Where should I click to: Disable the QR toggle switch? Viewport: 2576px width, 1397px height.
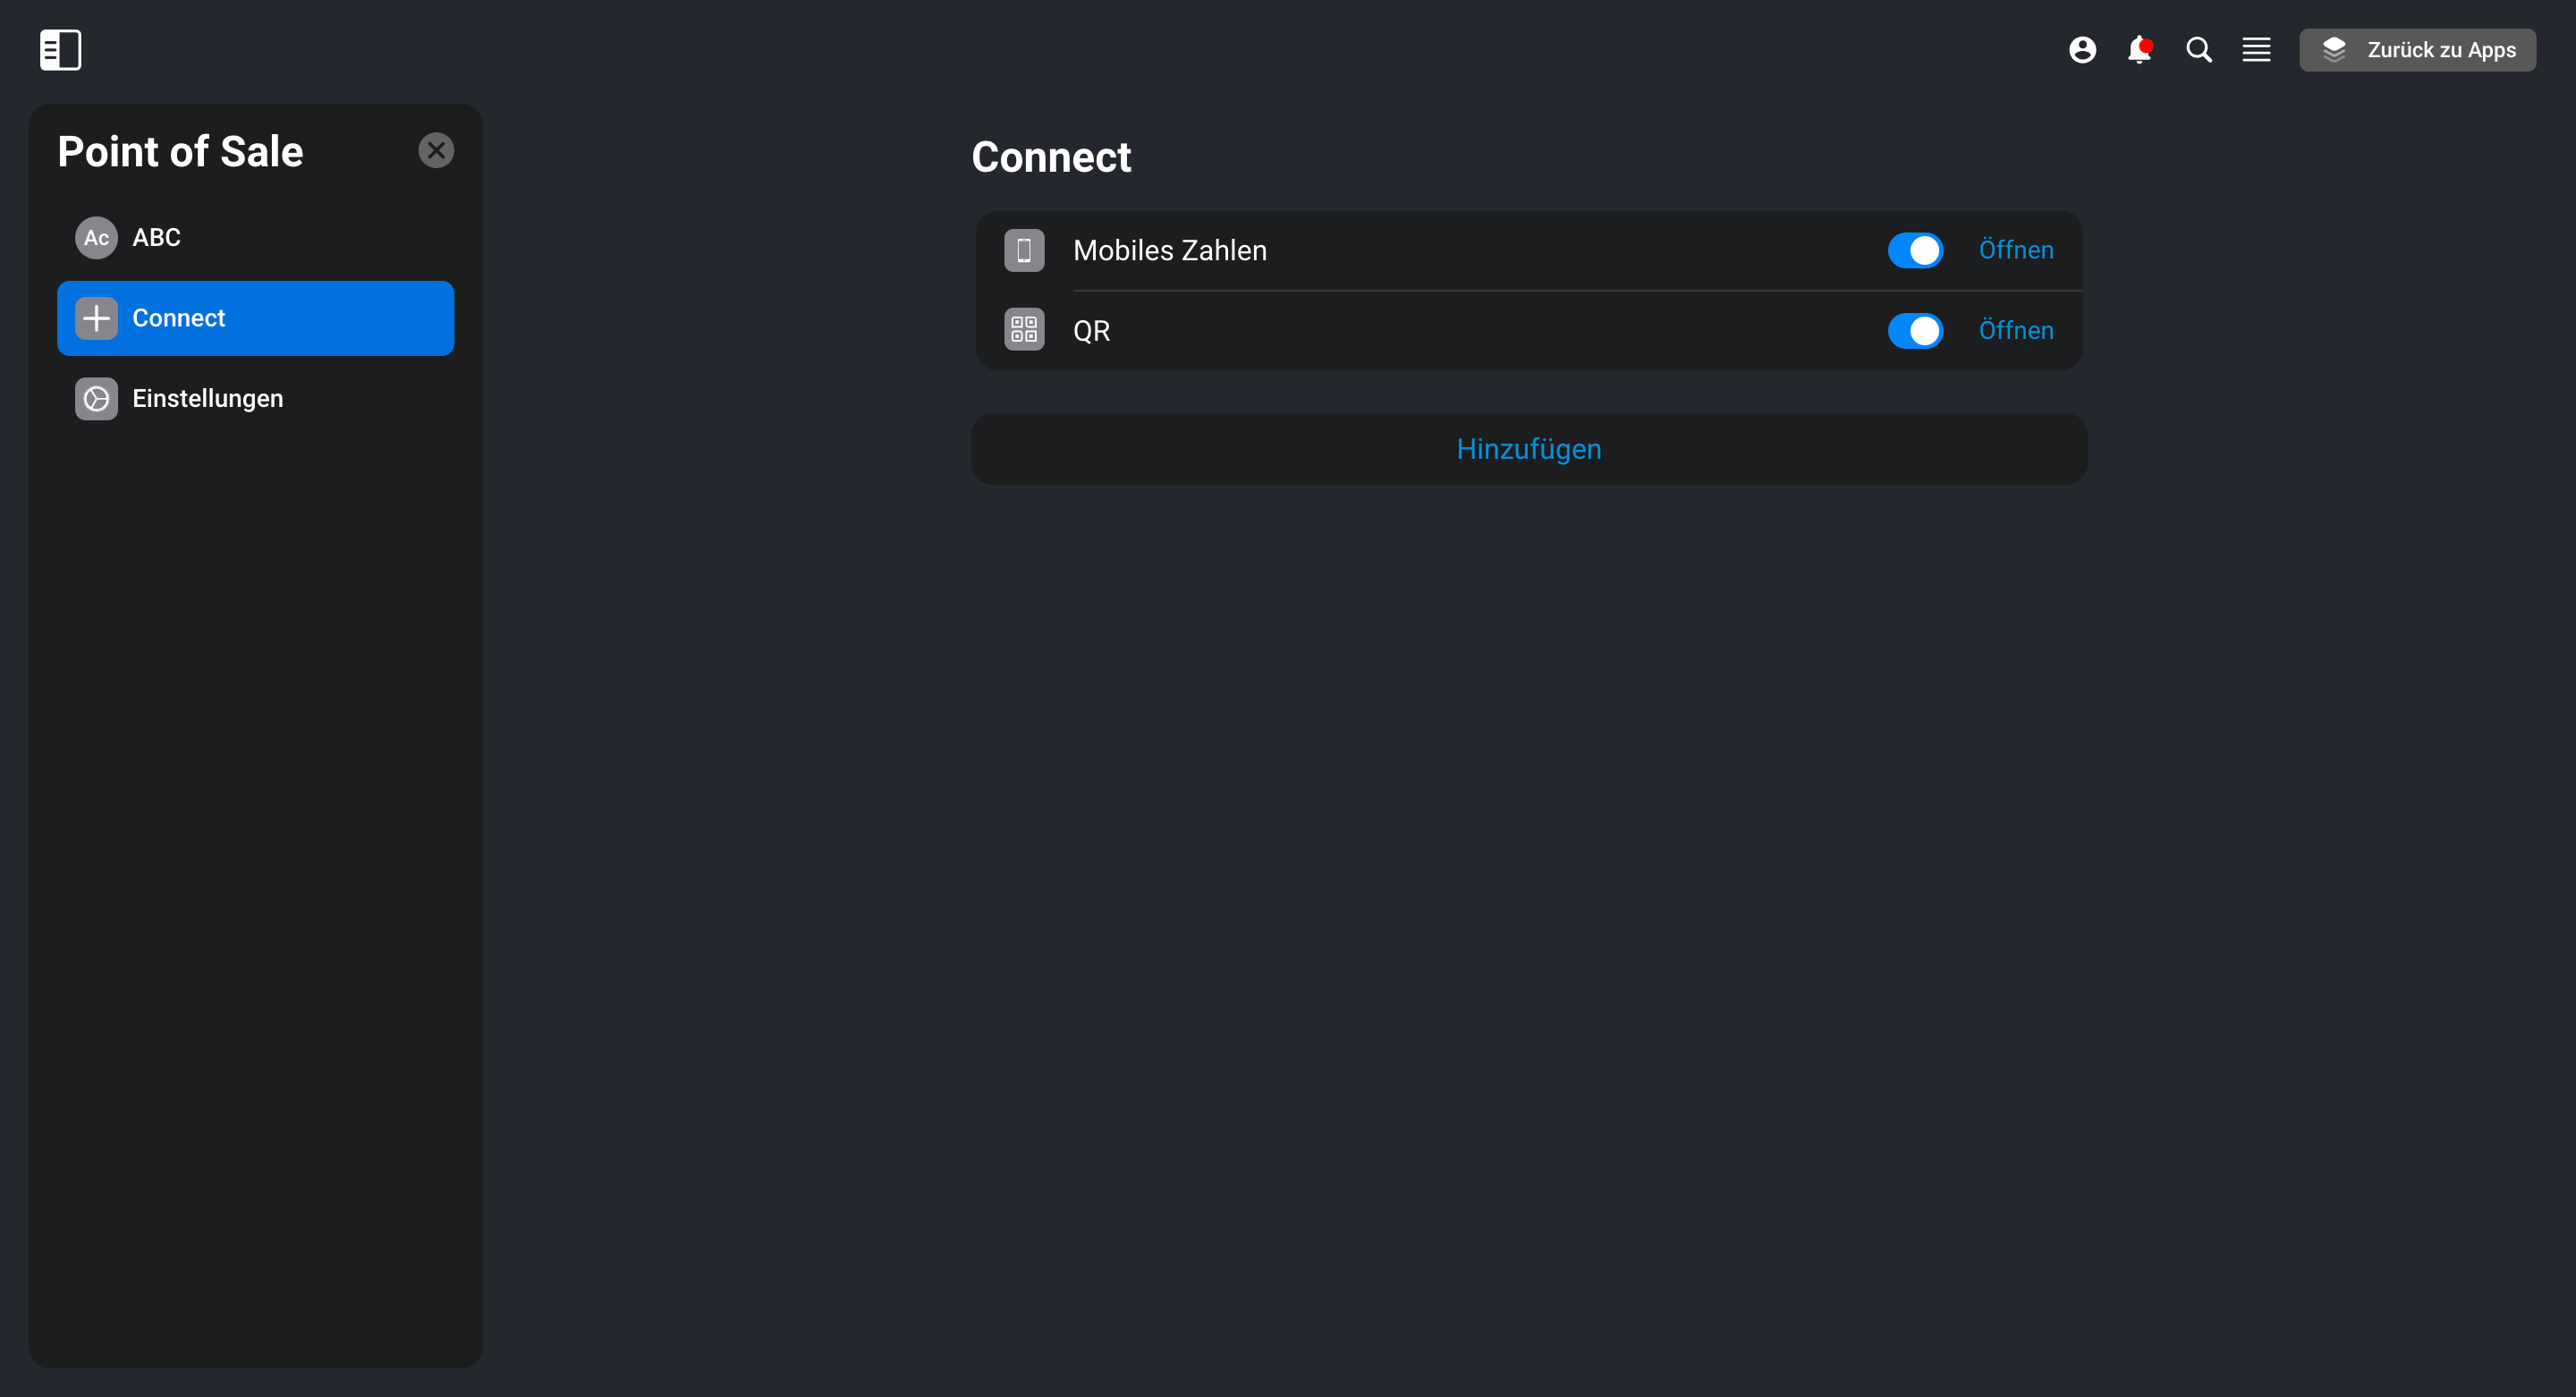pos(1915,330)
